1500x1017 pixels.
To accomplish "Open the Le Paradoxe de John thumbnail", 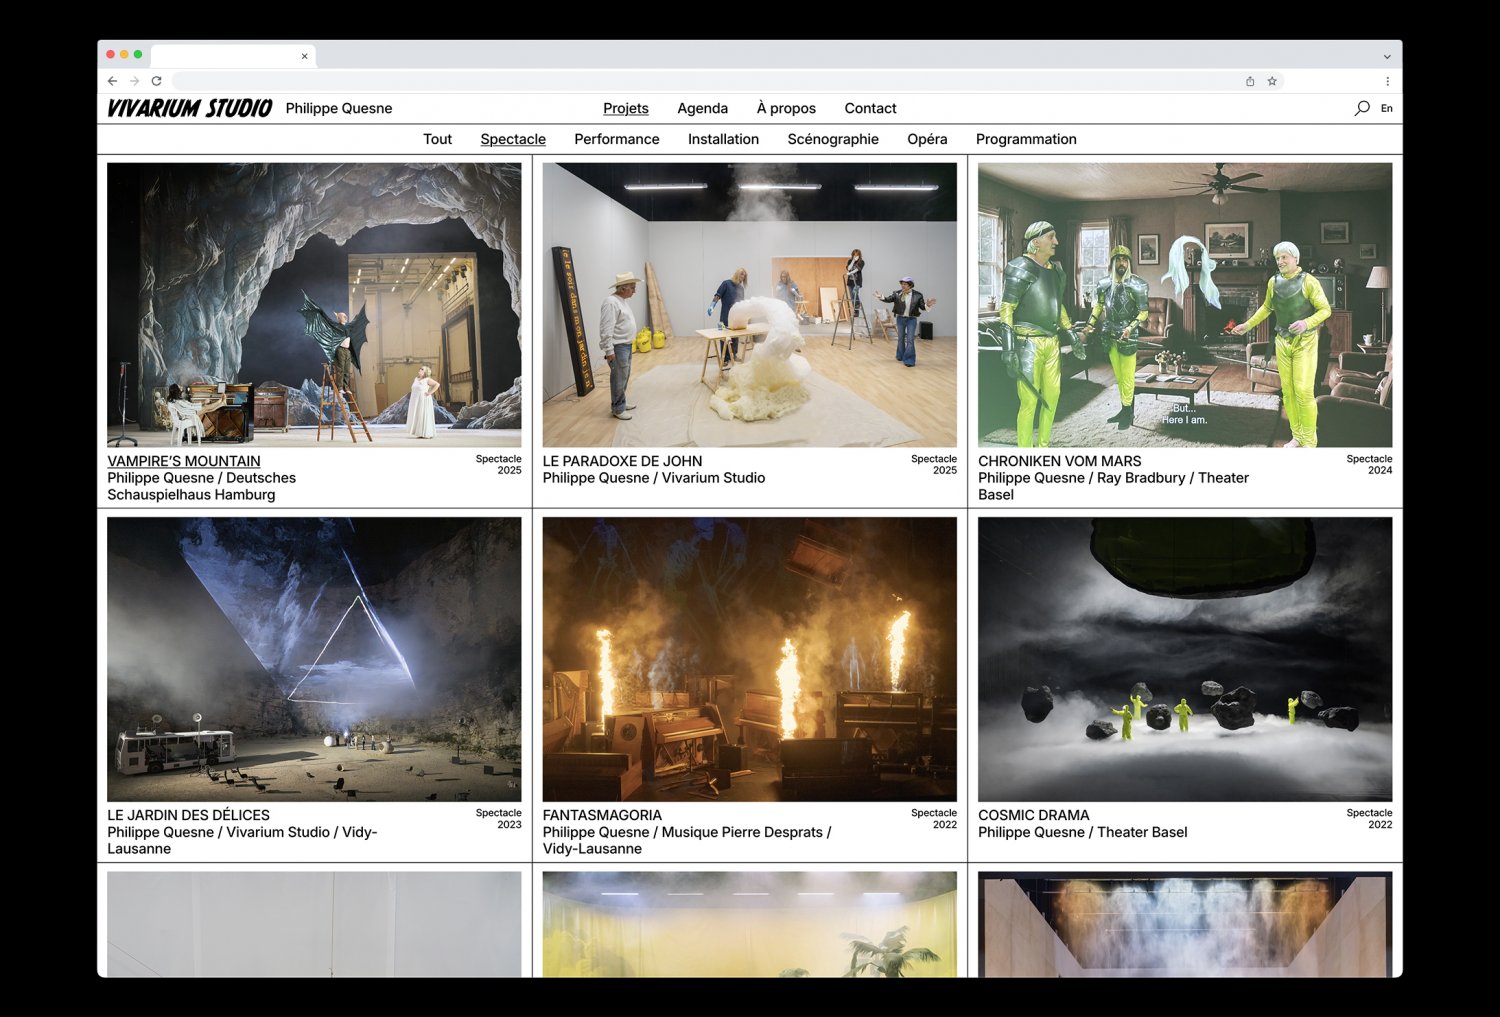I will click(750, 305).
